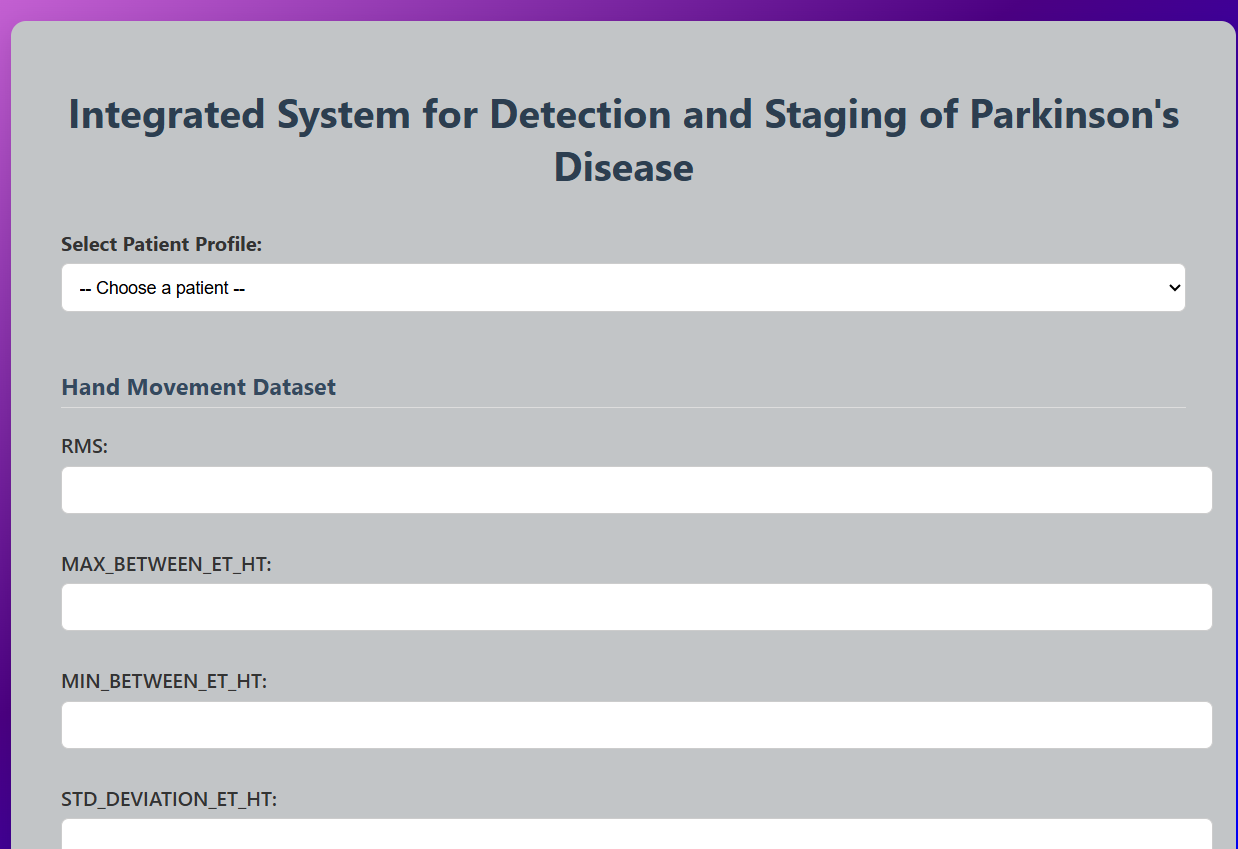Click the word "Disease" in the heading
Screen dimensions: 1238x849
coord(624,166)
